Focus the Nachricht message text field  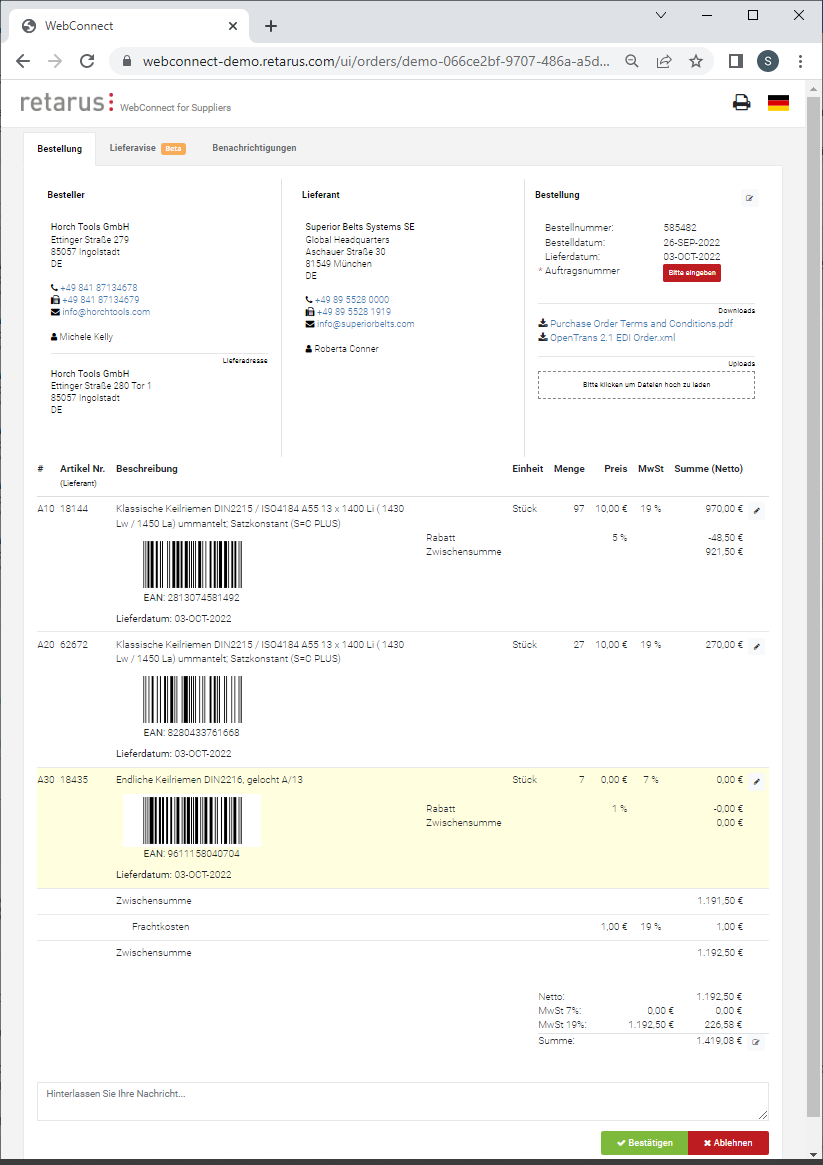402,1101
